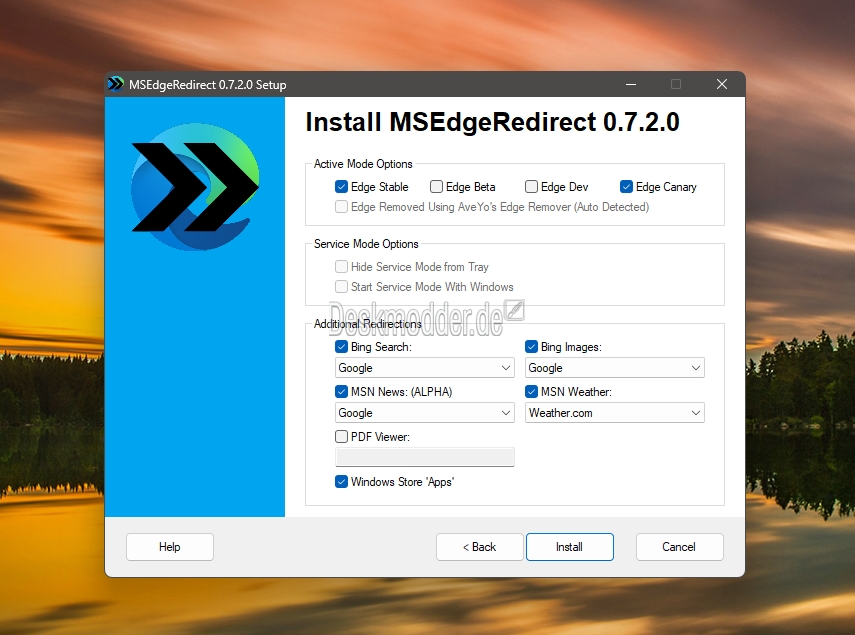Check Edge Removed Using AveYo's Edge Remover
Screen dimensions: 855x635
(x=341, y=207)
